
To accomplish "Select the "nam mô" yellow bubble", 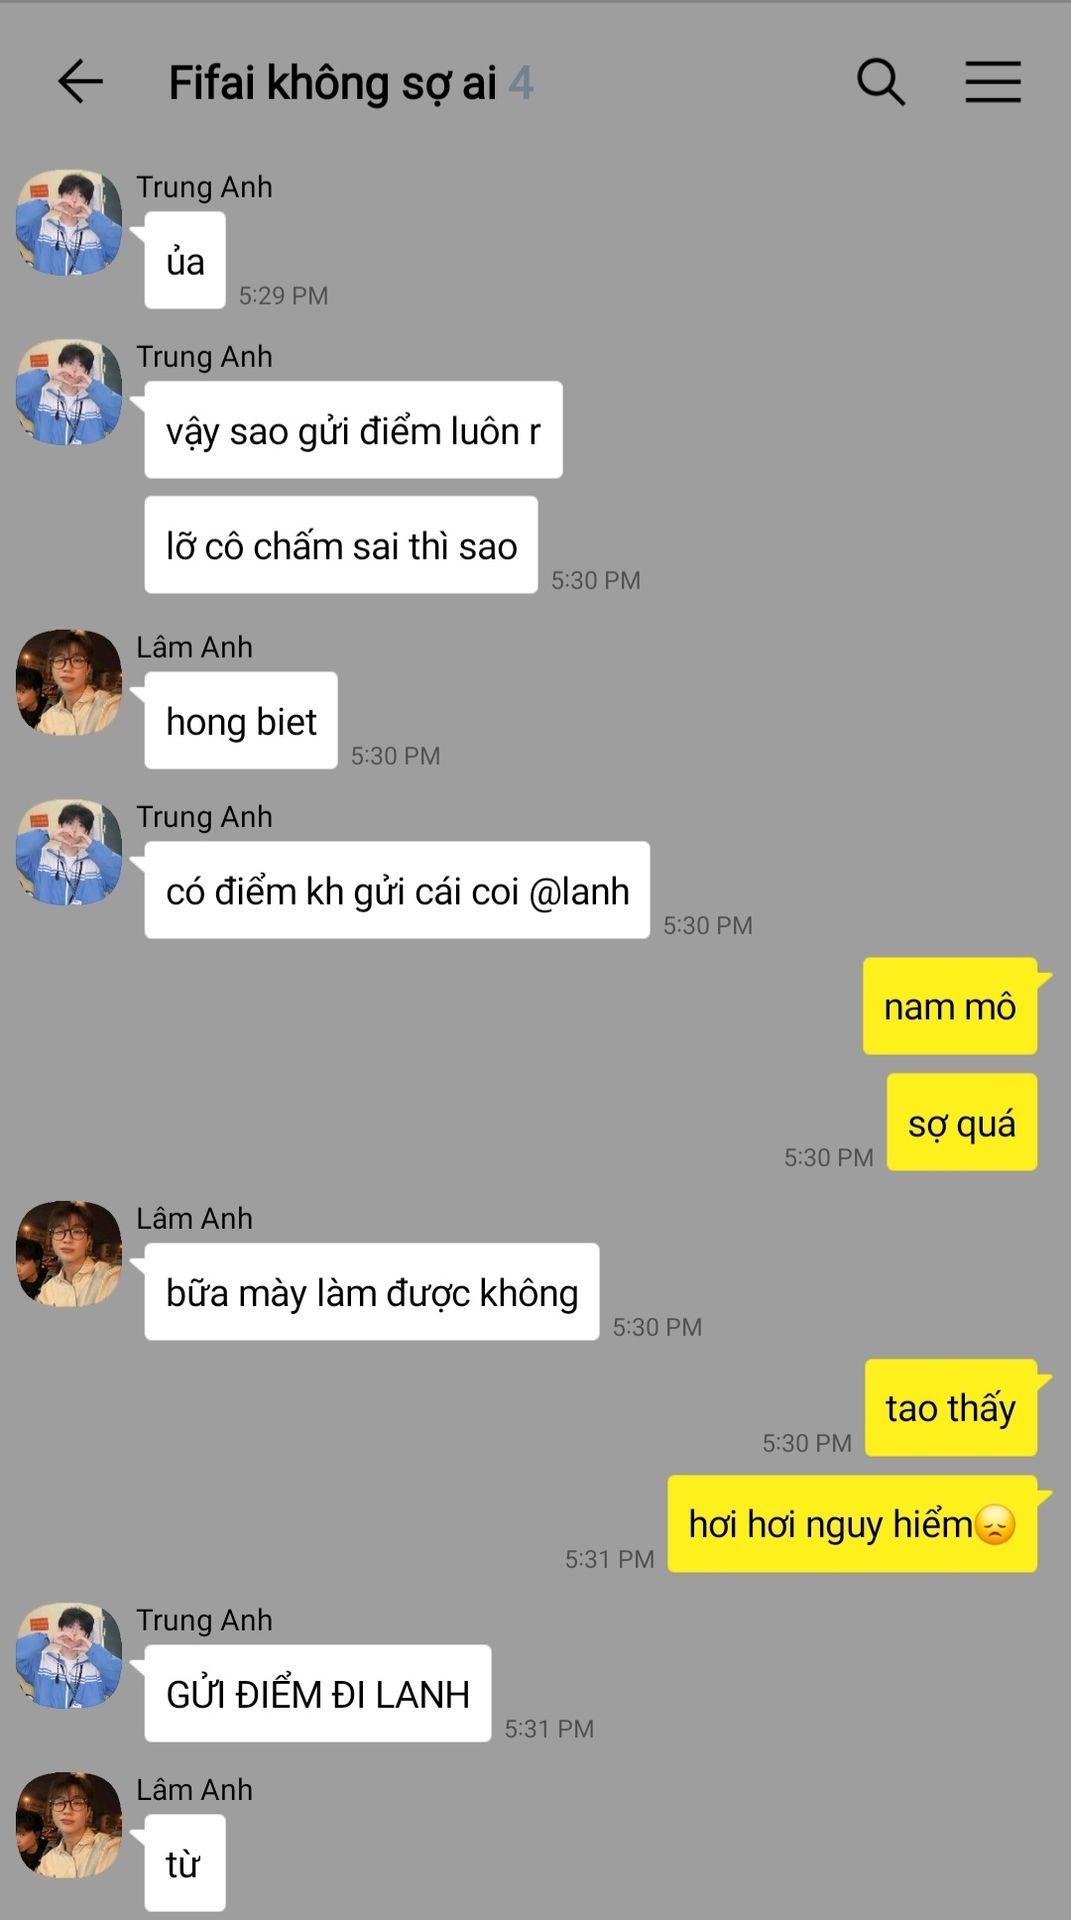I will (x=950, y=1006).
